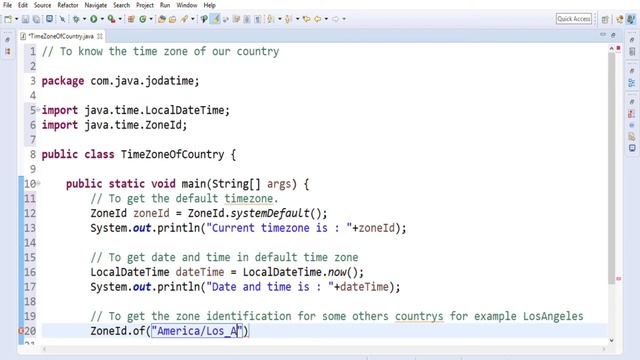Screen dimensions: 640x360
Task: Close the TimeZoneOfCountry.java tab
Action: click(100, 36)
